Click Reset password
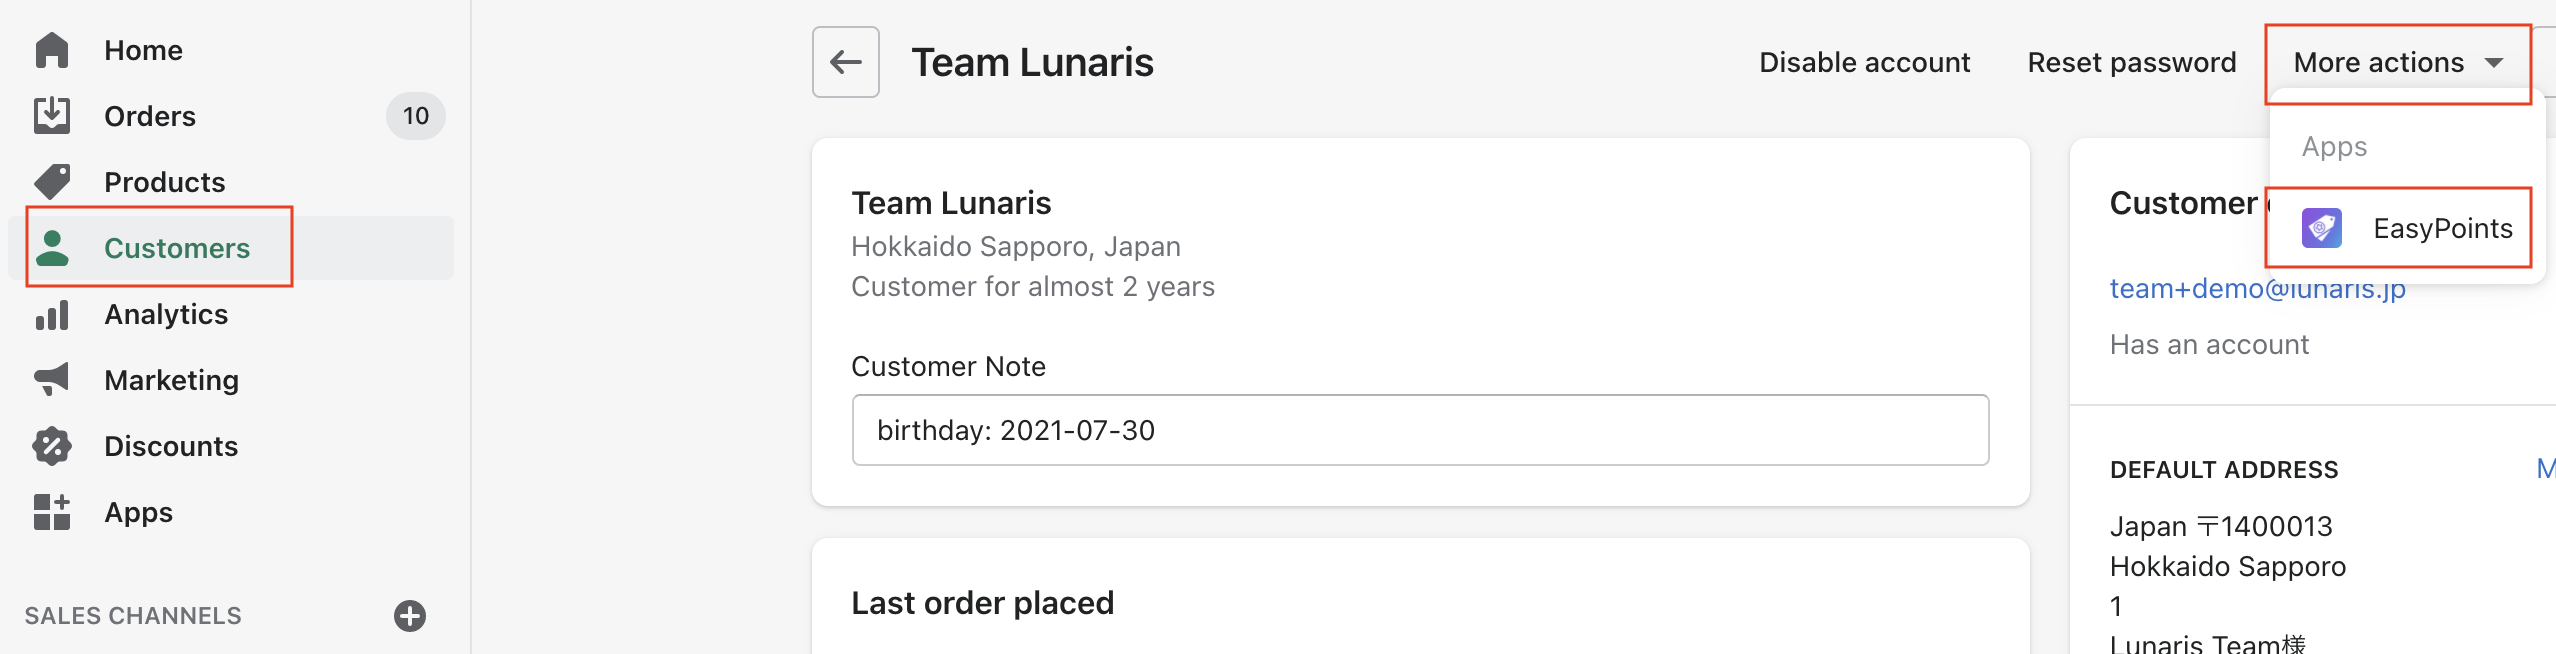Screen dimensions: 2556x654 2131,62
